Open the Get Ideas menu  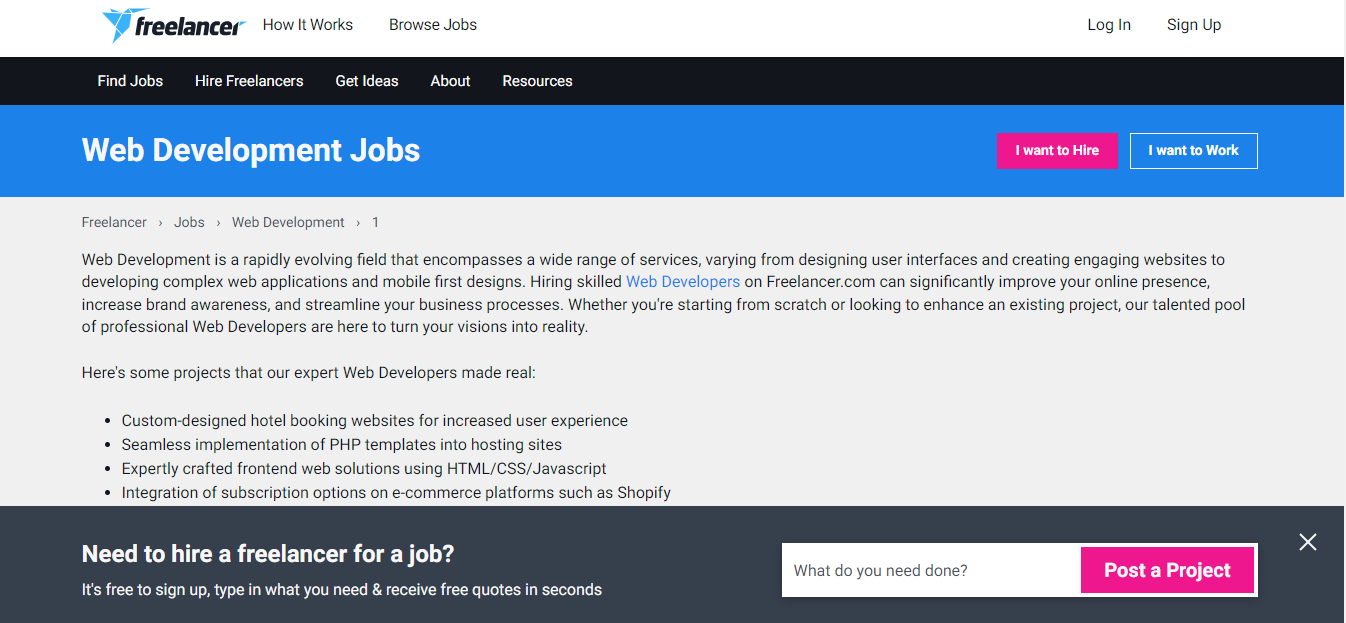[x=367, y=81]
